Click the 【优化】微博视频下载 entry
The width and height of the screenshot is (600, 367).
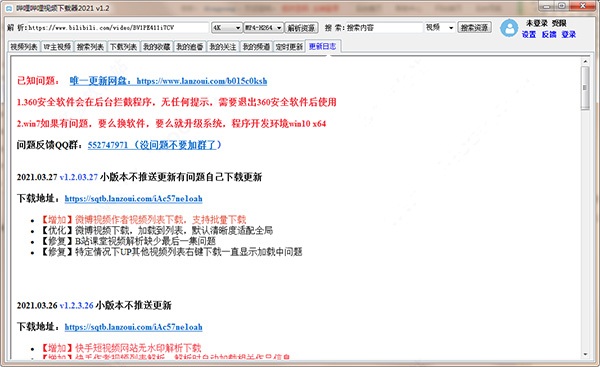(x=157, y=230)
